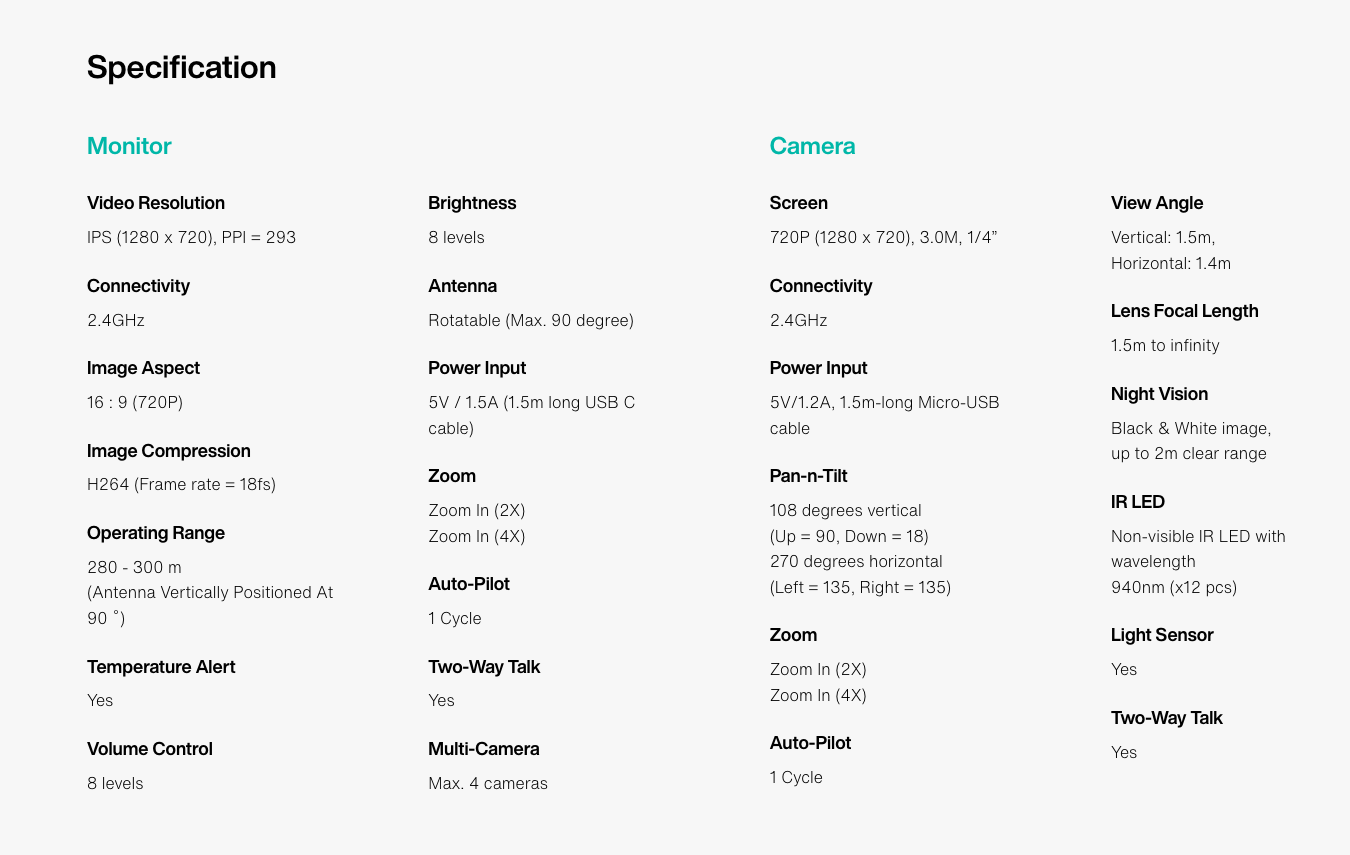Select the Camera section heading
Viewport: 1350px width, 855px height.
pyautogui.click(x=812, y=146)
